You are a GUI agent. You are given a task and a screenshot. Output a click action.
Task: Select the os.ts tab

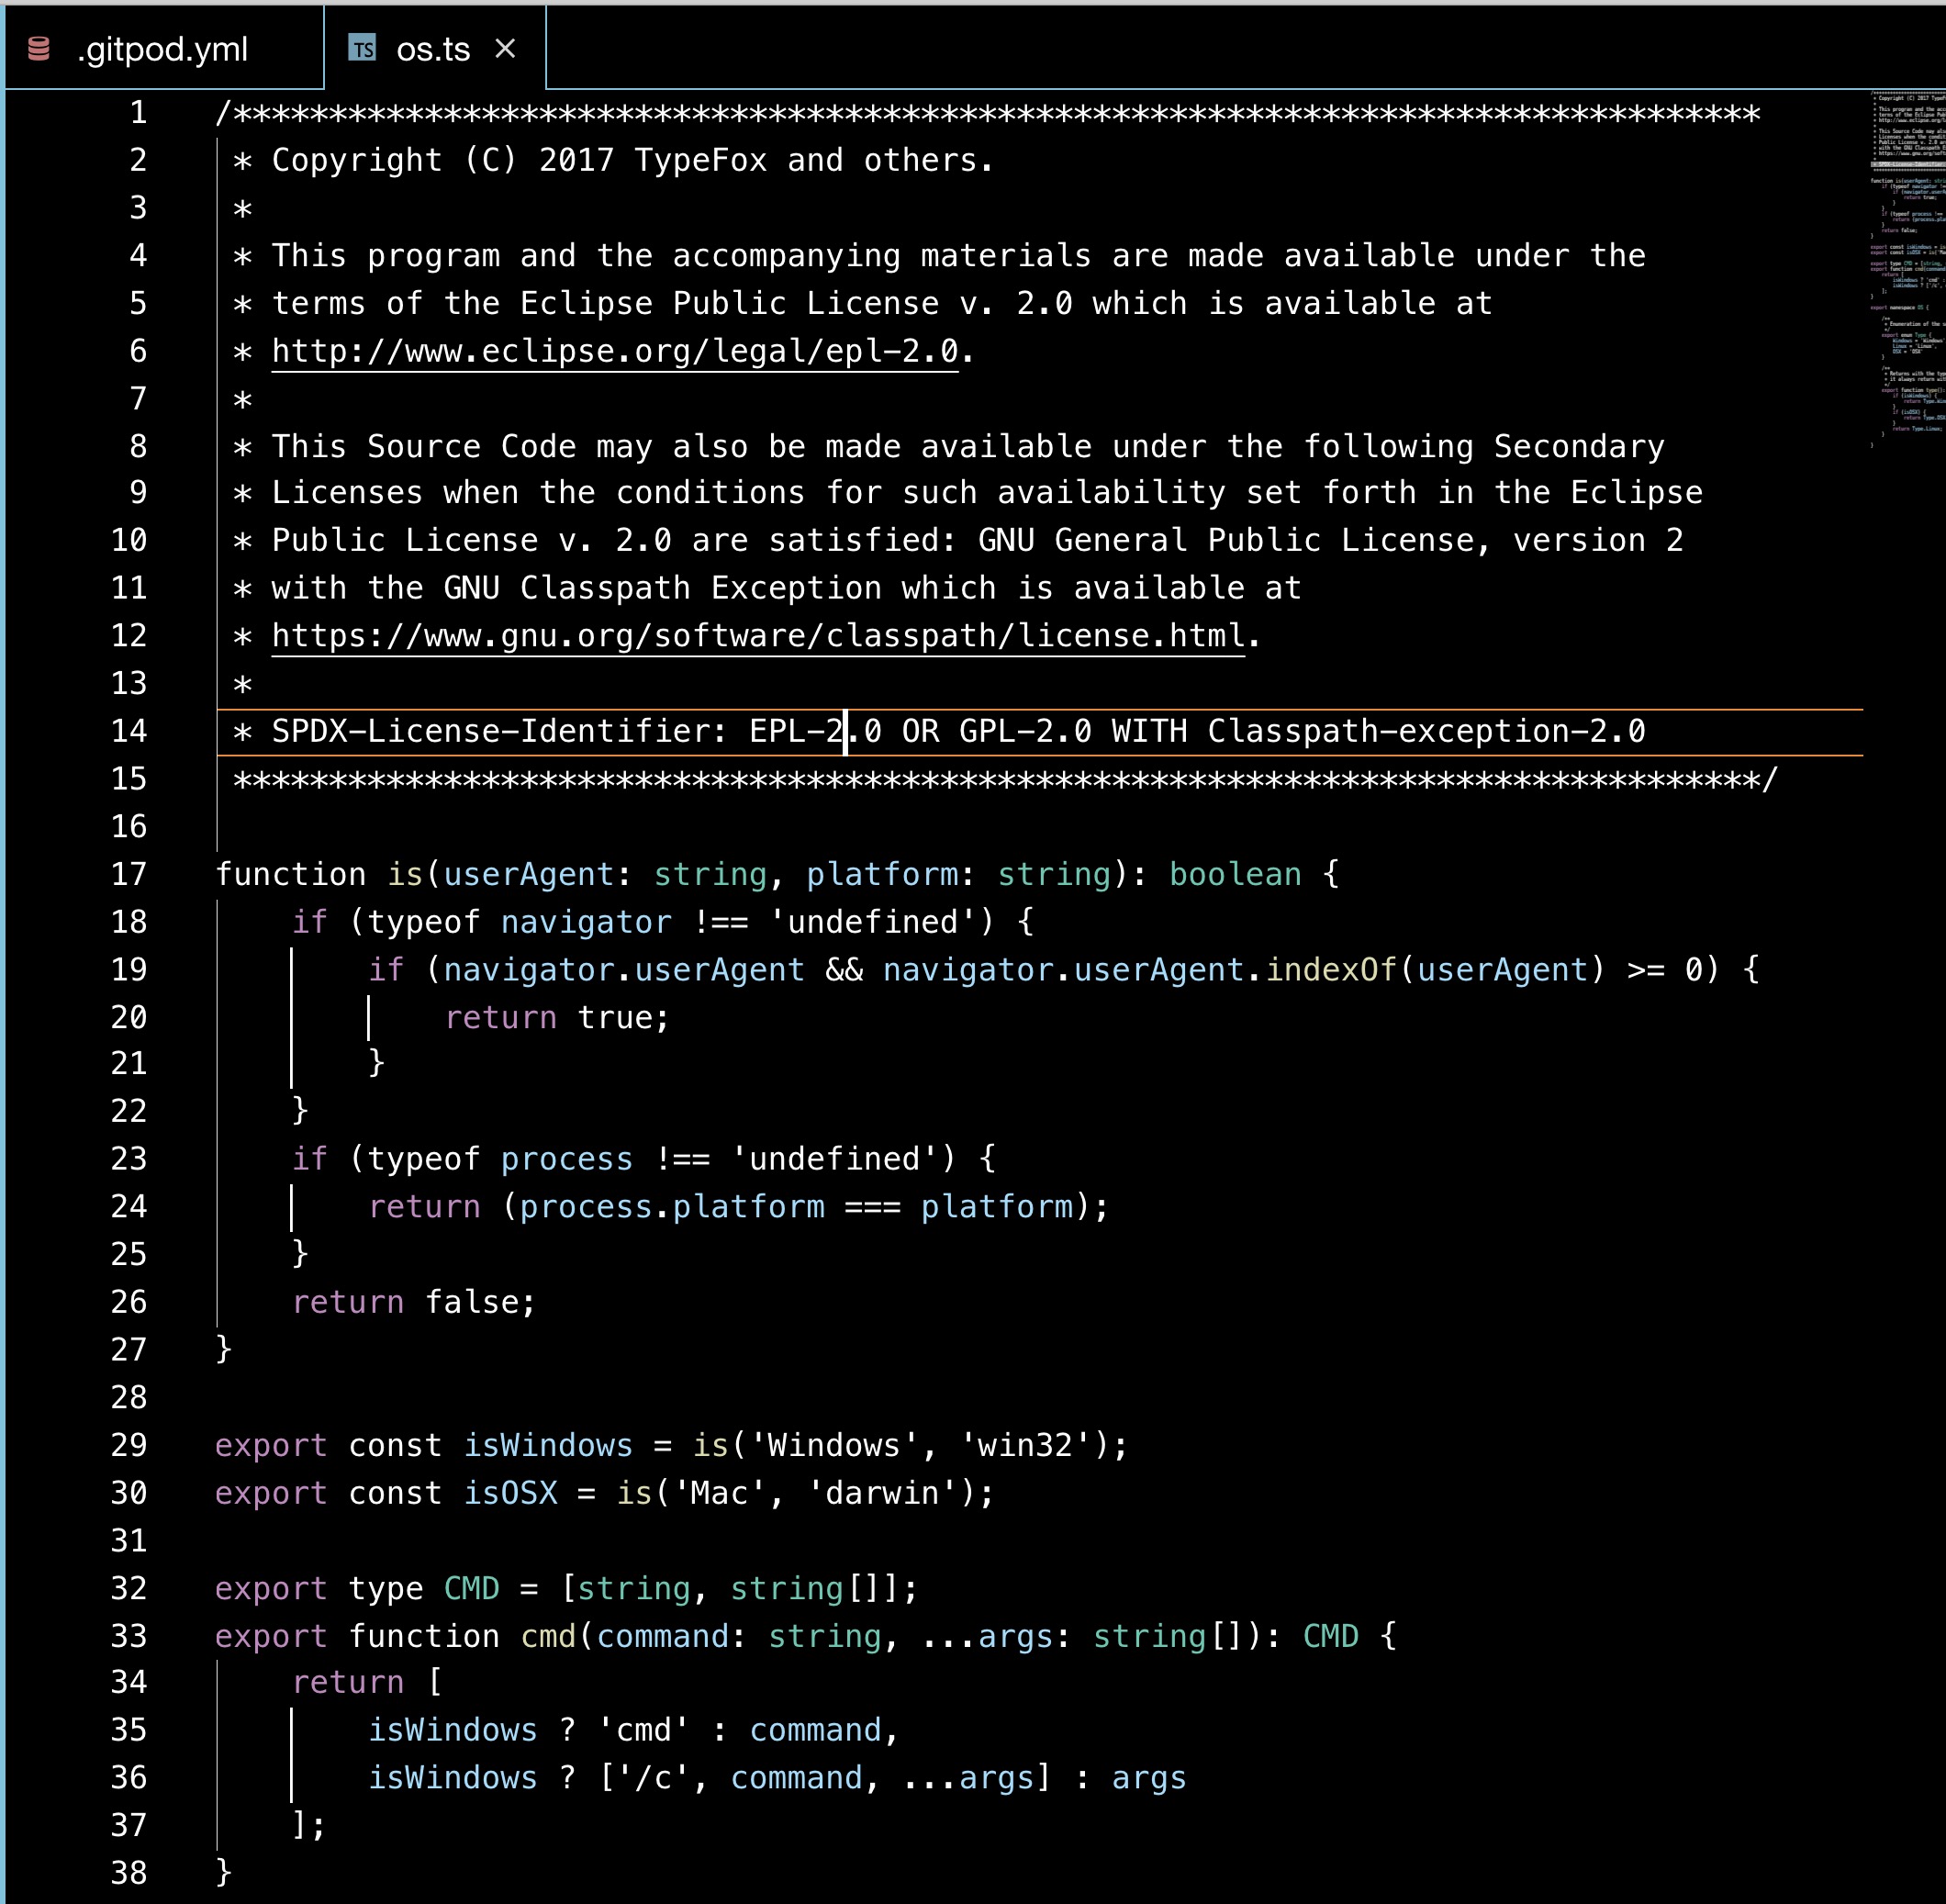432,48
